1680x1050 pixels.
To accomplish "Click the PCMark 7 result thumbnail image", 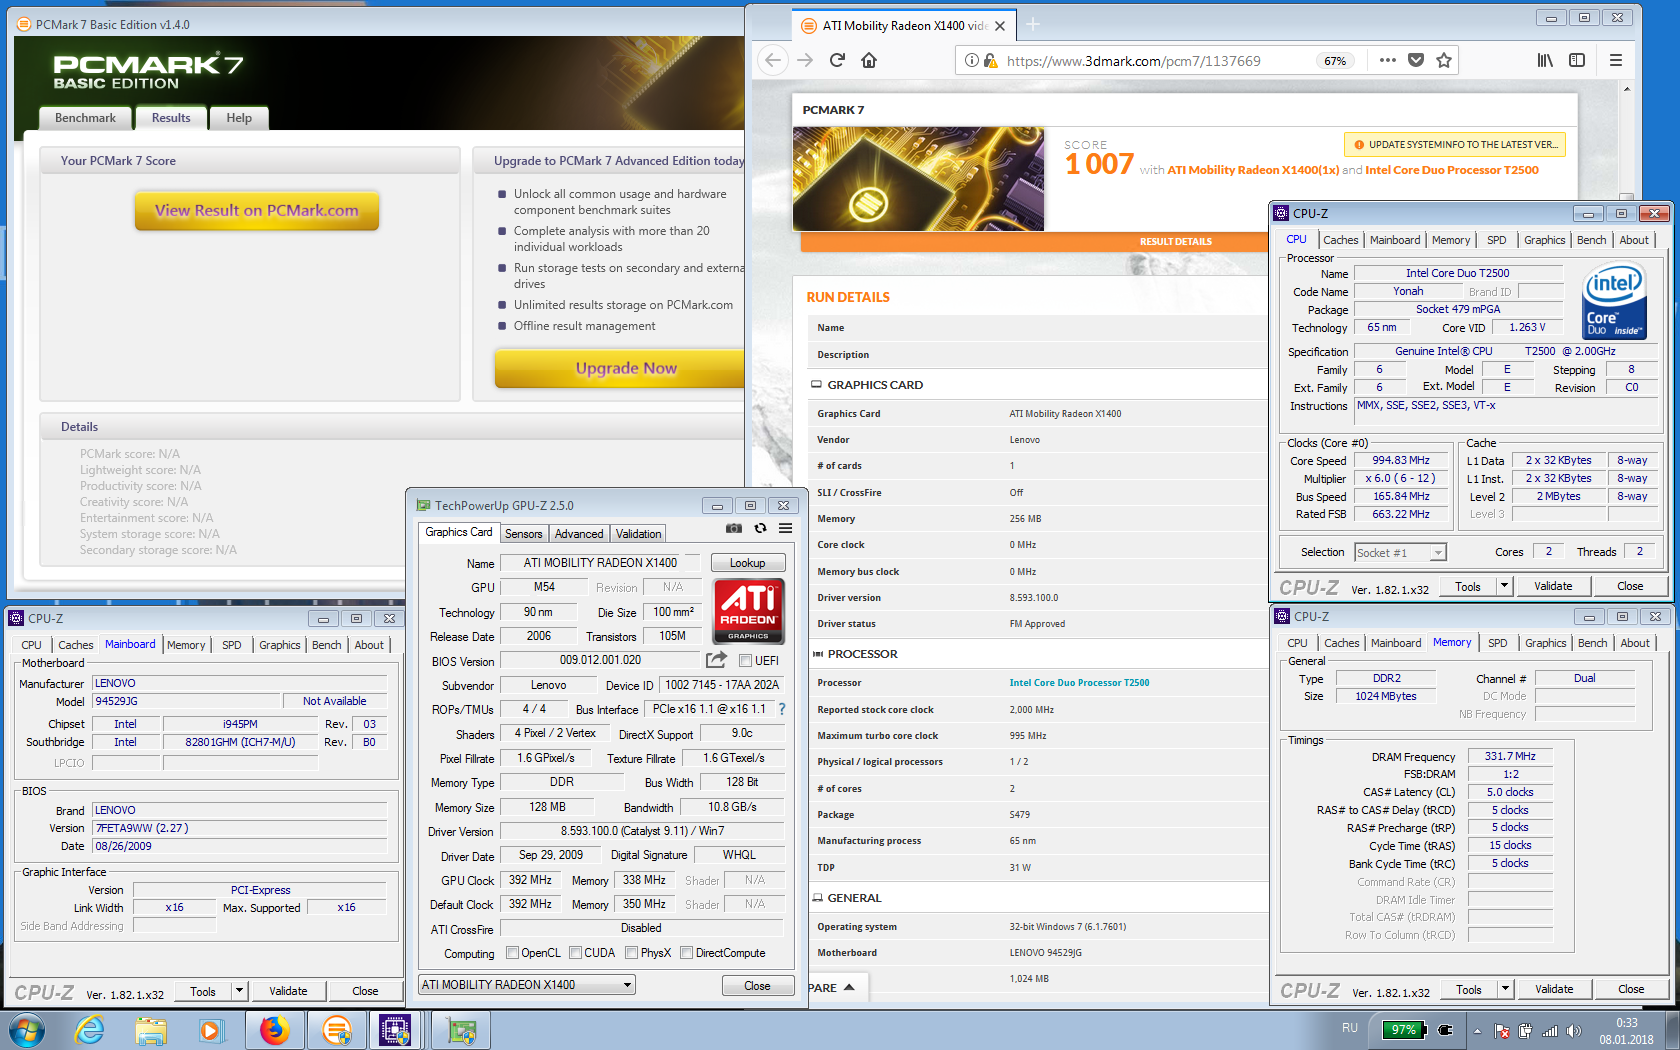I will 918,179.
